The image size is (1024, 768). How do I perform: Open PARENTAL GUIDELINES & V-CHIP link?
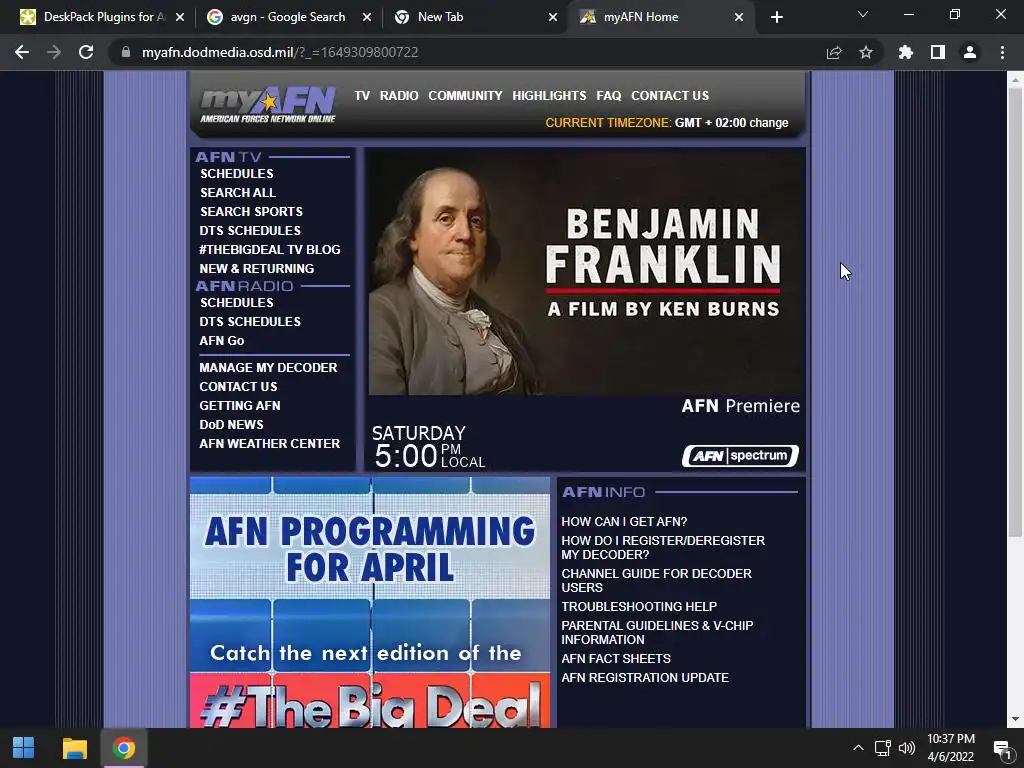(657, 632)
